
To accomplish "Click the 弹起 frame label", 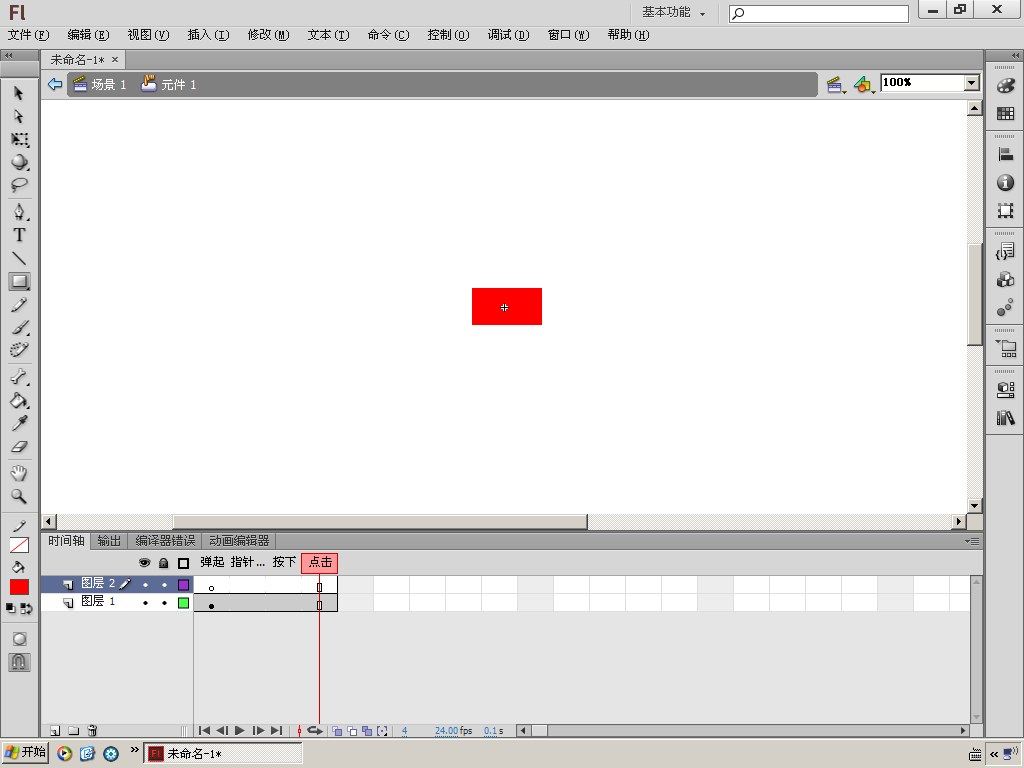I will click(212, 562).
